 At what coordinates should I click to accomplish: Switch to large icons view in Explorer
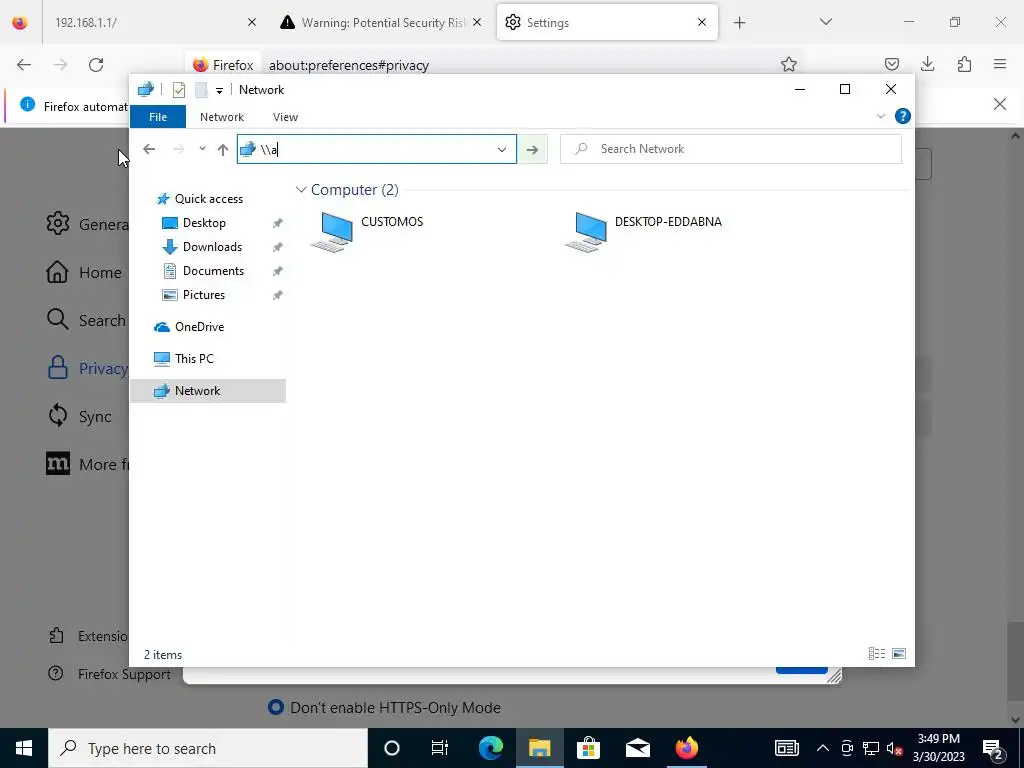pyautogui.click(x=899, y=654)
